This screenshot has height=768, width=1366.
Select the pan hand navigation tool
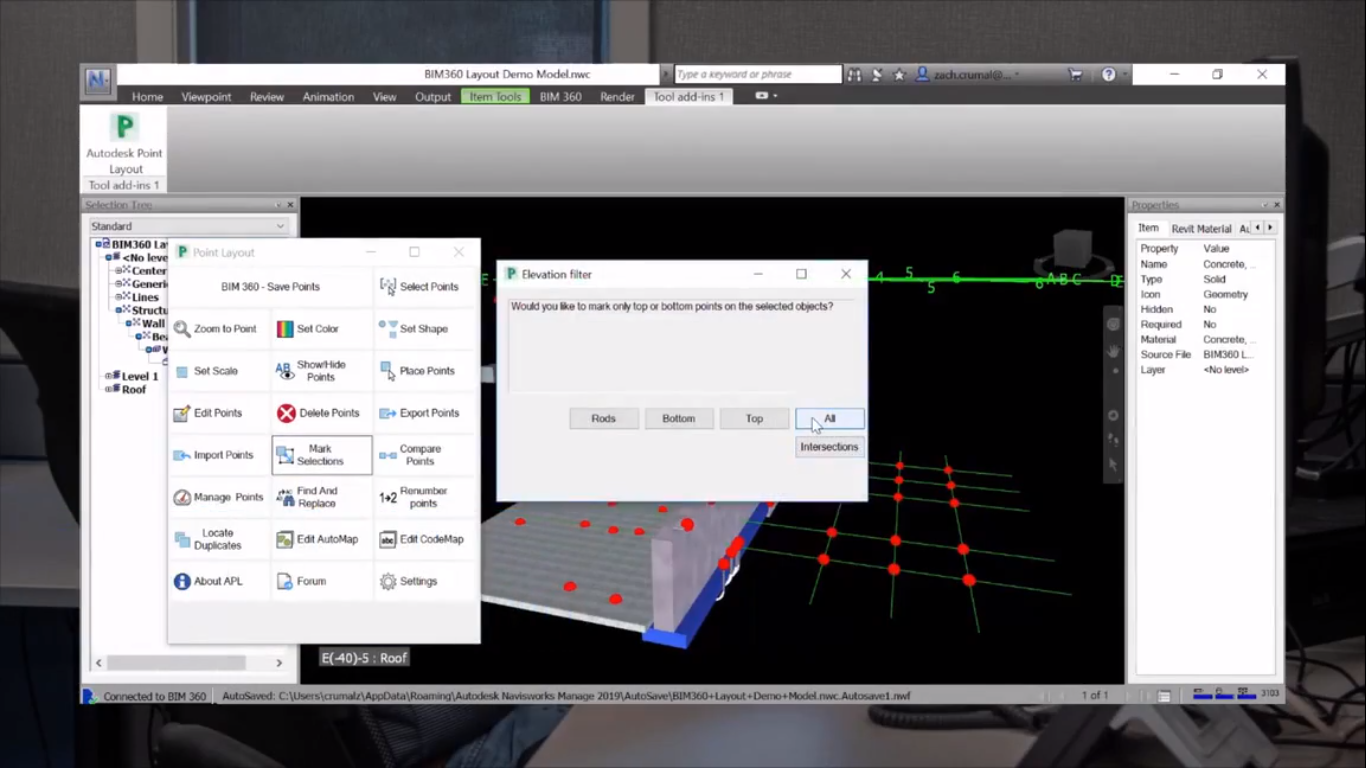point(1113,351)
